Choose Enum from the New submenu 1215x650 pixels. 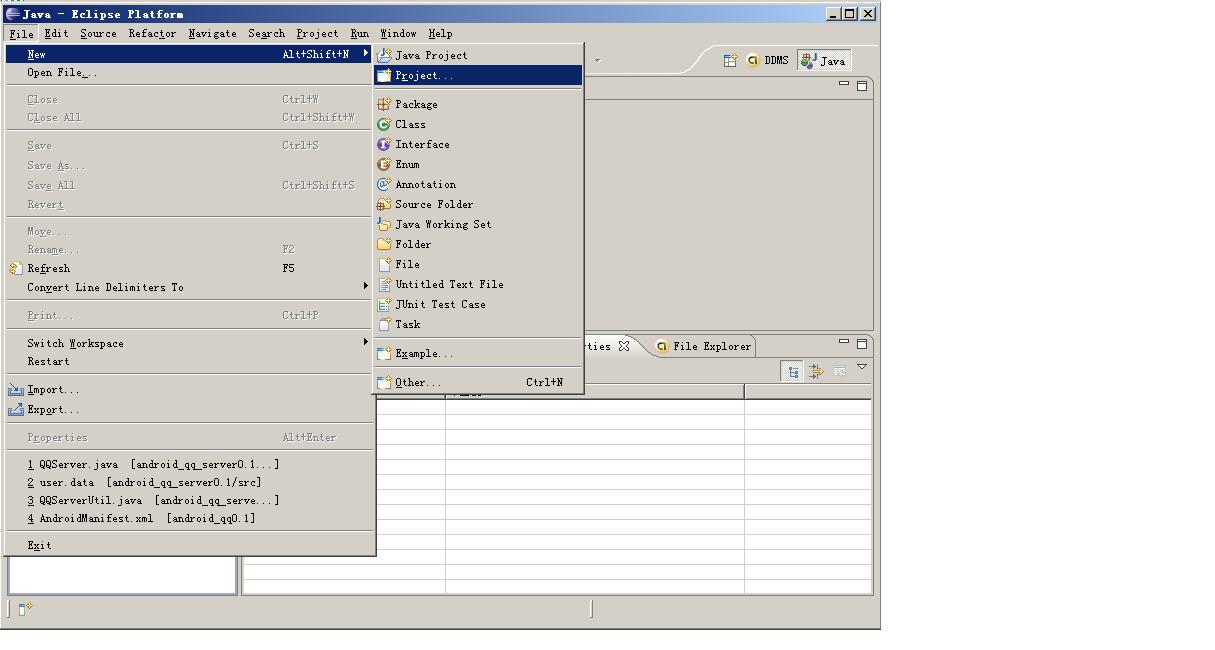[478, 164]
